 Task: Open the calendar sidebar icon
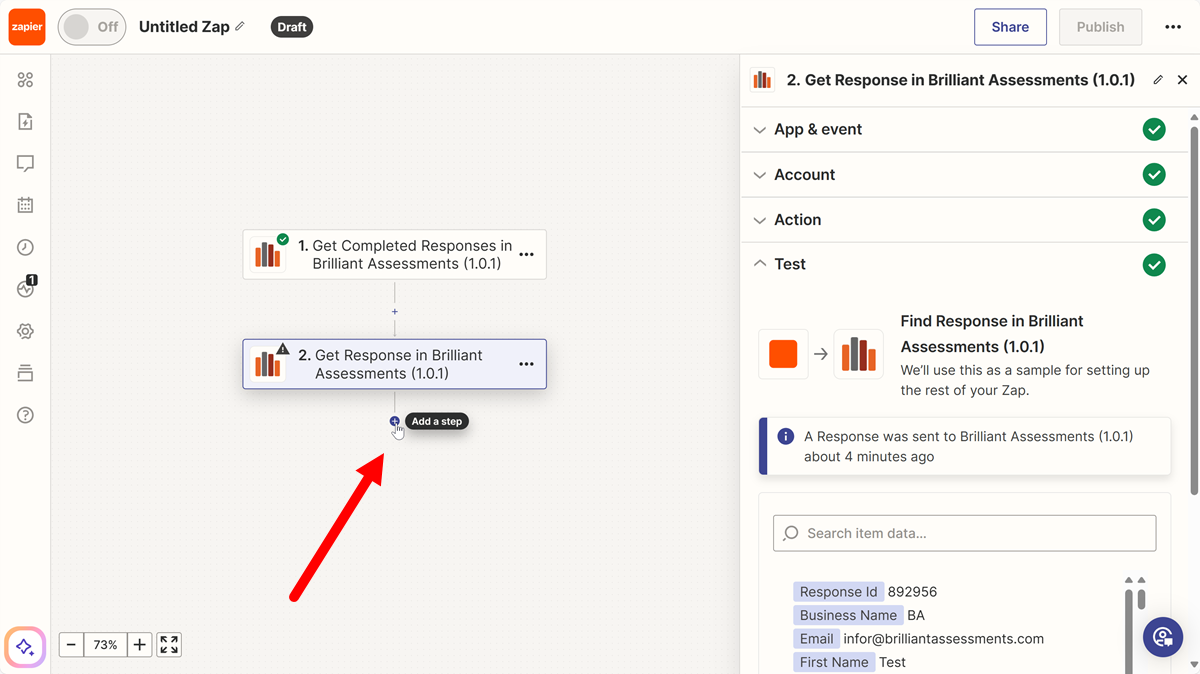point(26,205)
